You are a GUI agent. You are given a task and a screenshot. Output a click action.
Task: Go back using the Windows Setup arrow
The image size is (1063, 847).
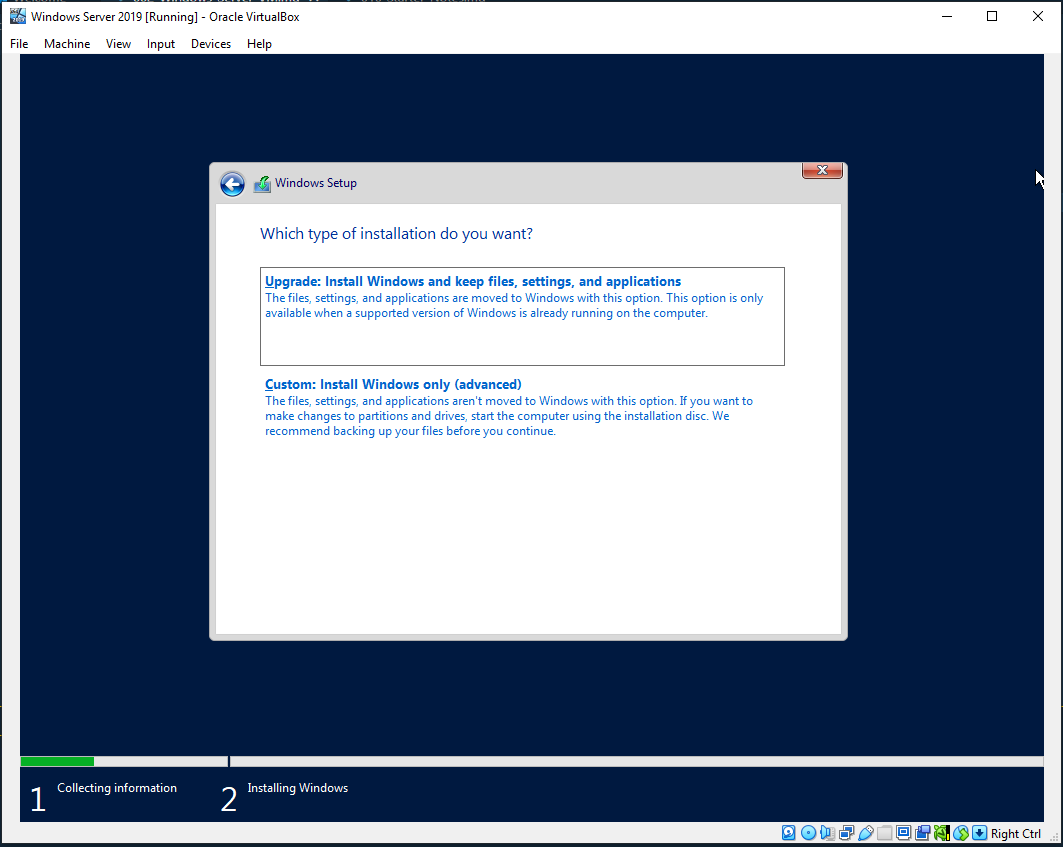point(232,184)
